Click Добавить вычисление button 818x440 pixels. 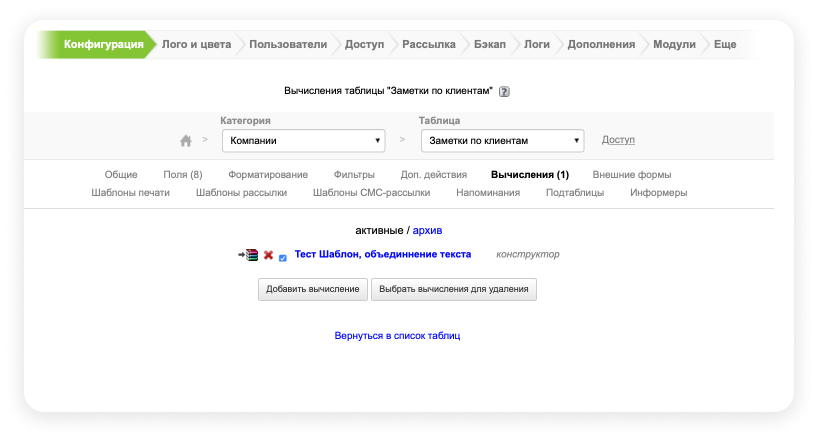click(312, 289)
